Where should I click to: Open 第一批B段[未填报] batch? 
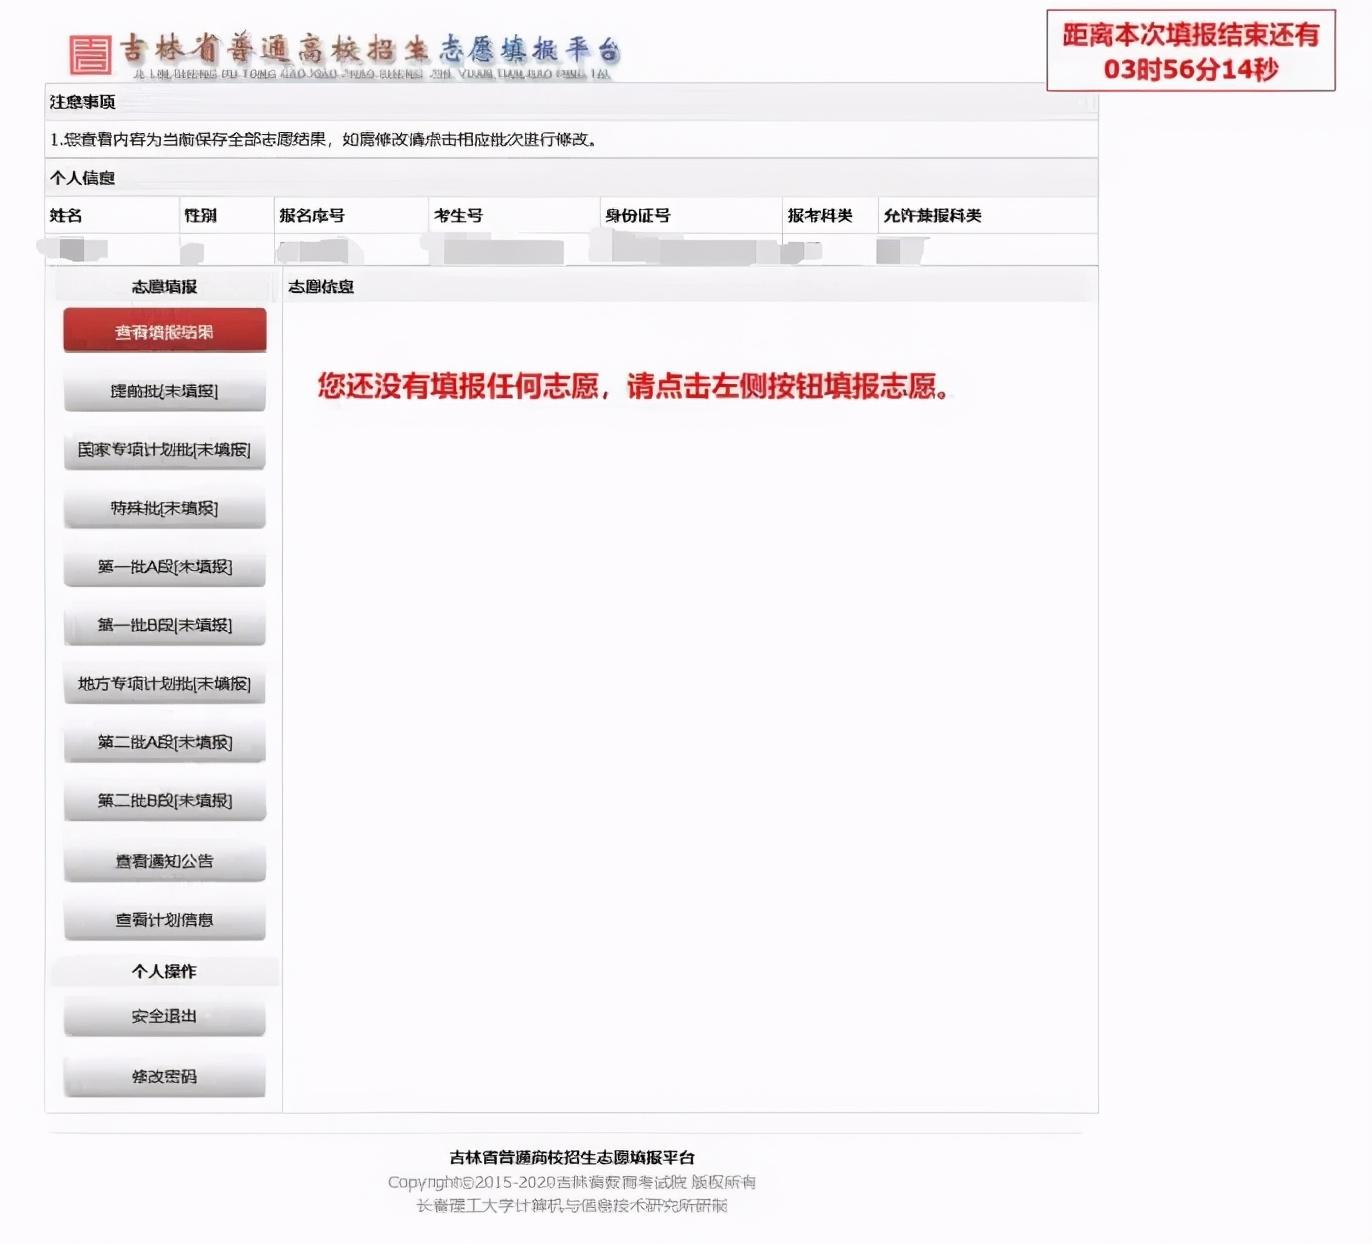(x=165, y=625)
